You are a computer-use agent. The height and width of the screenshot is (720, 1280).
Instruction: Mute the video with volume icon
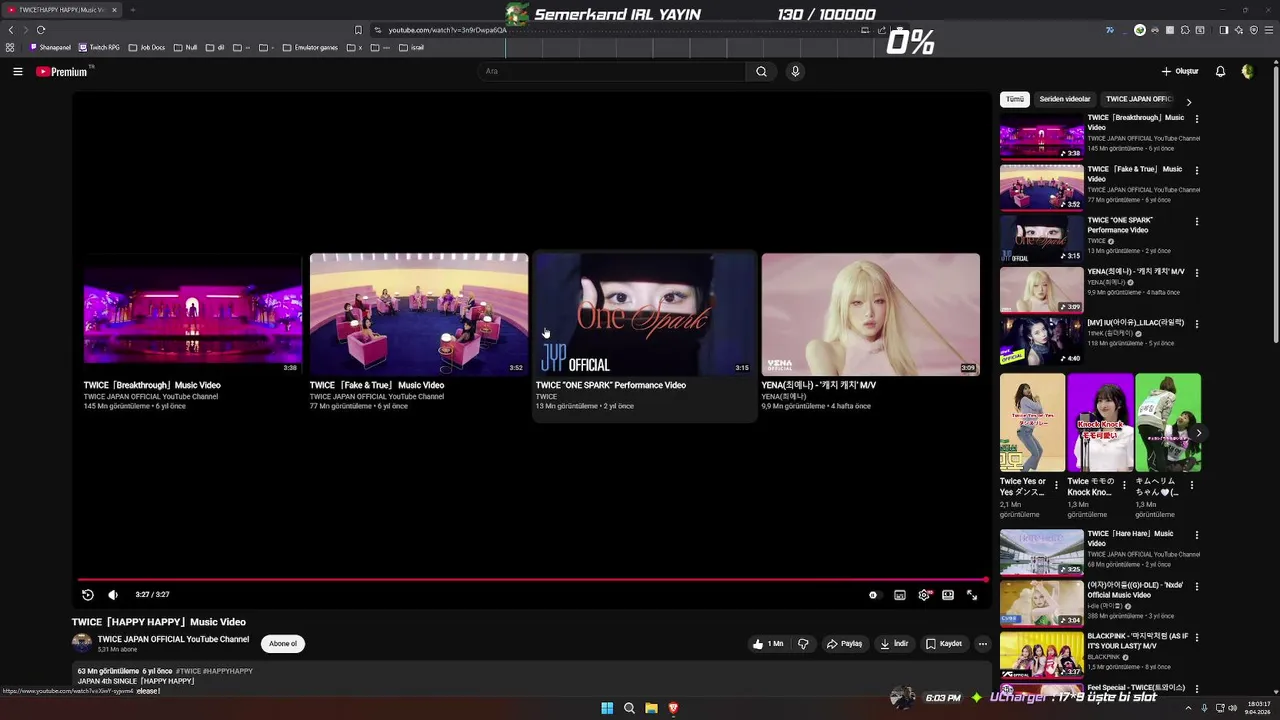113,595
